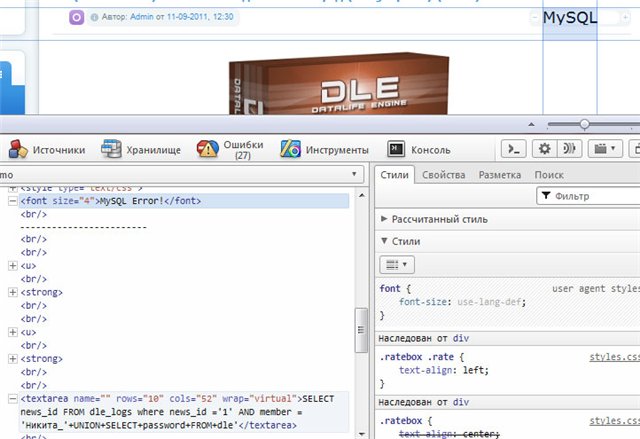Collapse the textarea node
640x439 pixels.
[x=13, y=399]
